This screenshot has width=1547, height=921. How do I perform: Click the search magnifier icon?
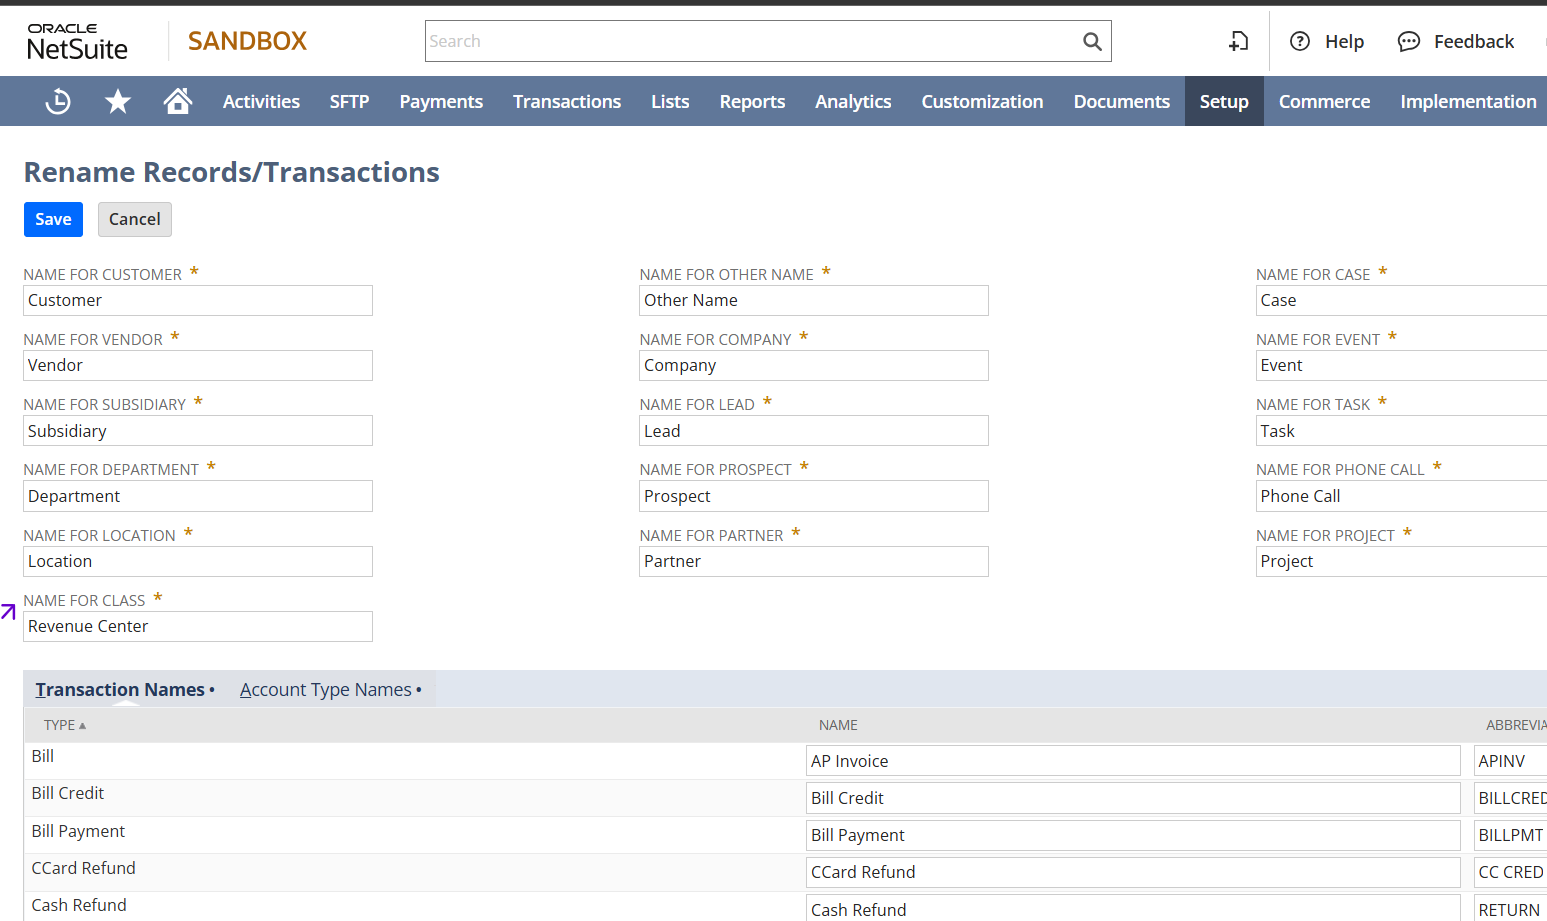(x=1092, y=41)
